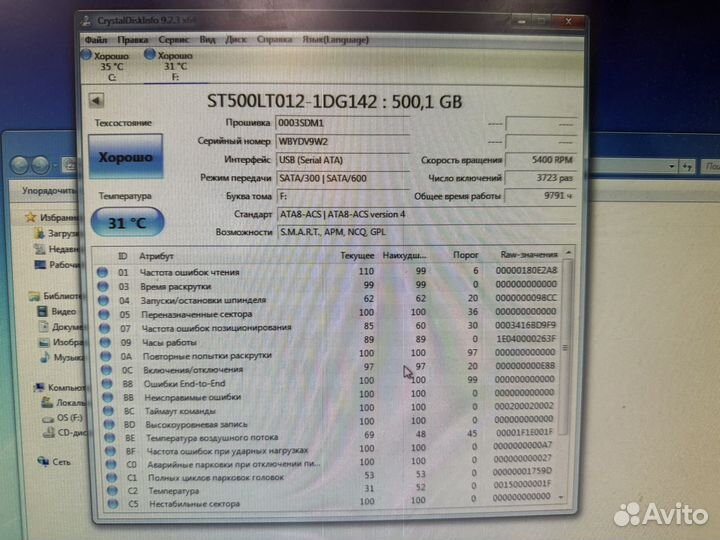Image resolution: width=720 pixels, height=540 pixels.
Task: Click status icon for attribute 01
Action: (102, 272)
